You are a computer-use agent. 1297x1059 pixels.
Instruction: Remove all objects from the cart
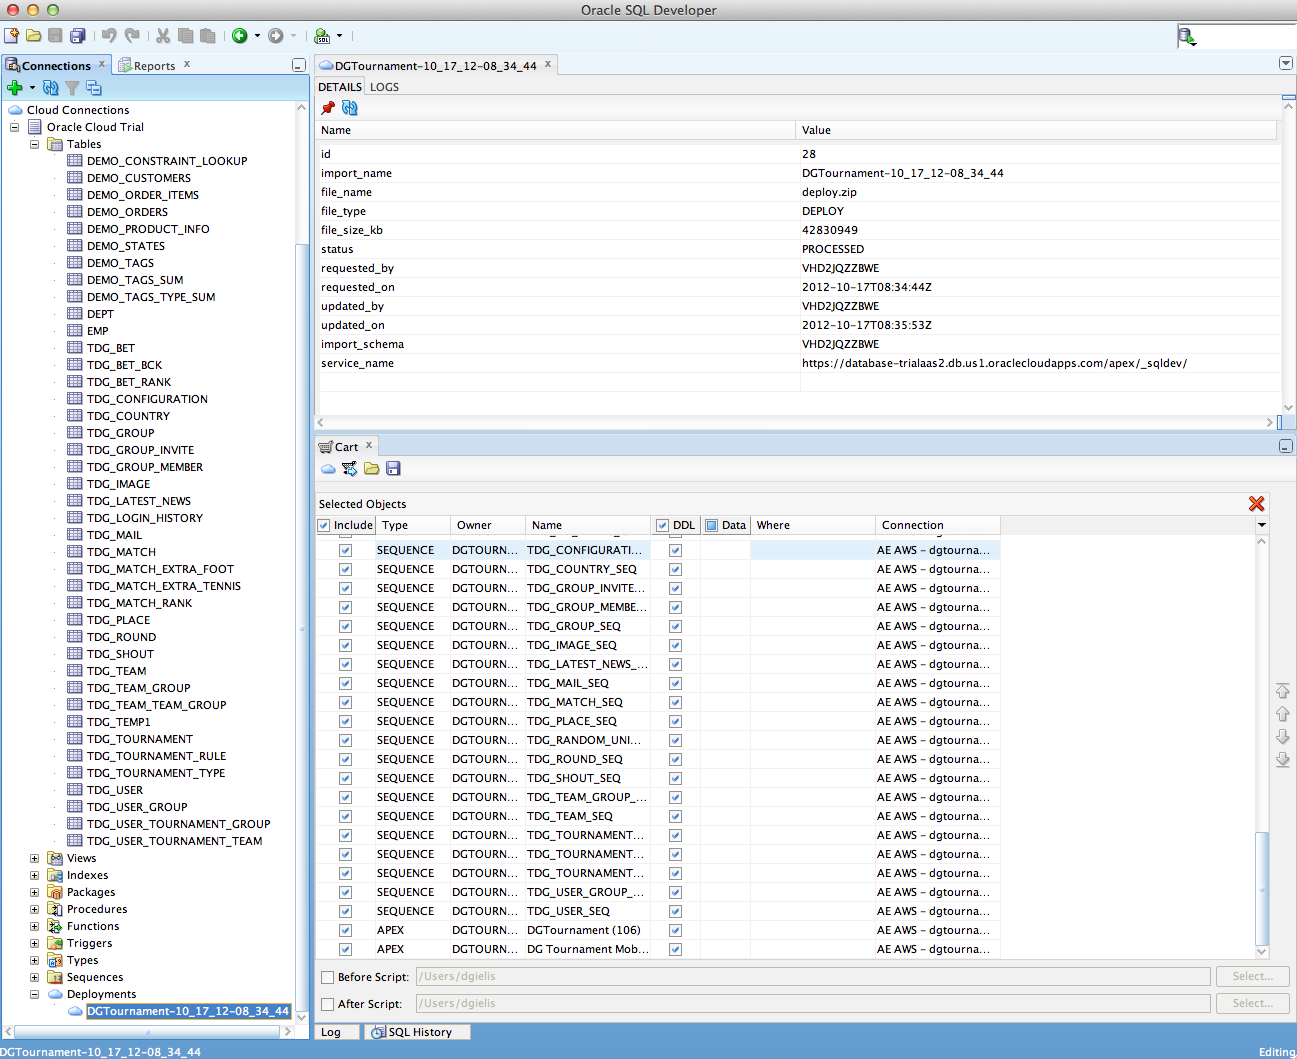pos(1257,504)
